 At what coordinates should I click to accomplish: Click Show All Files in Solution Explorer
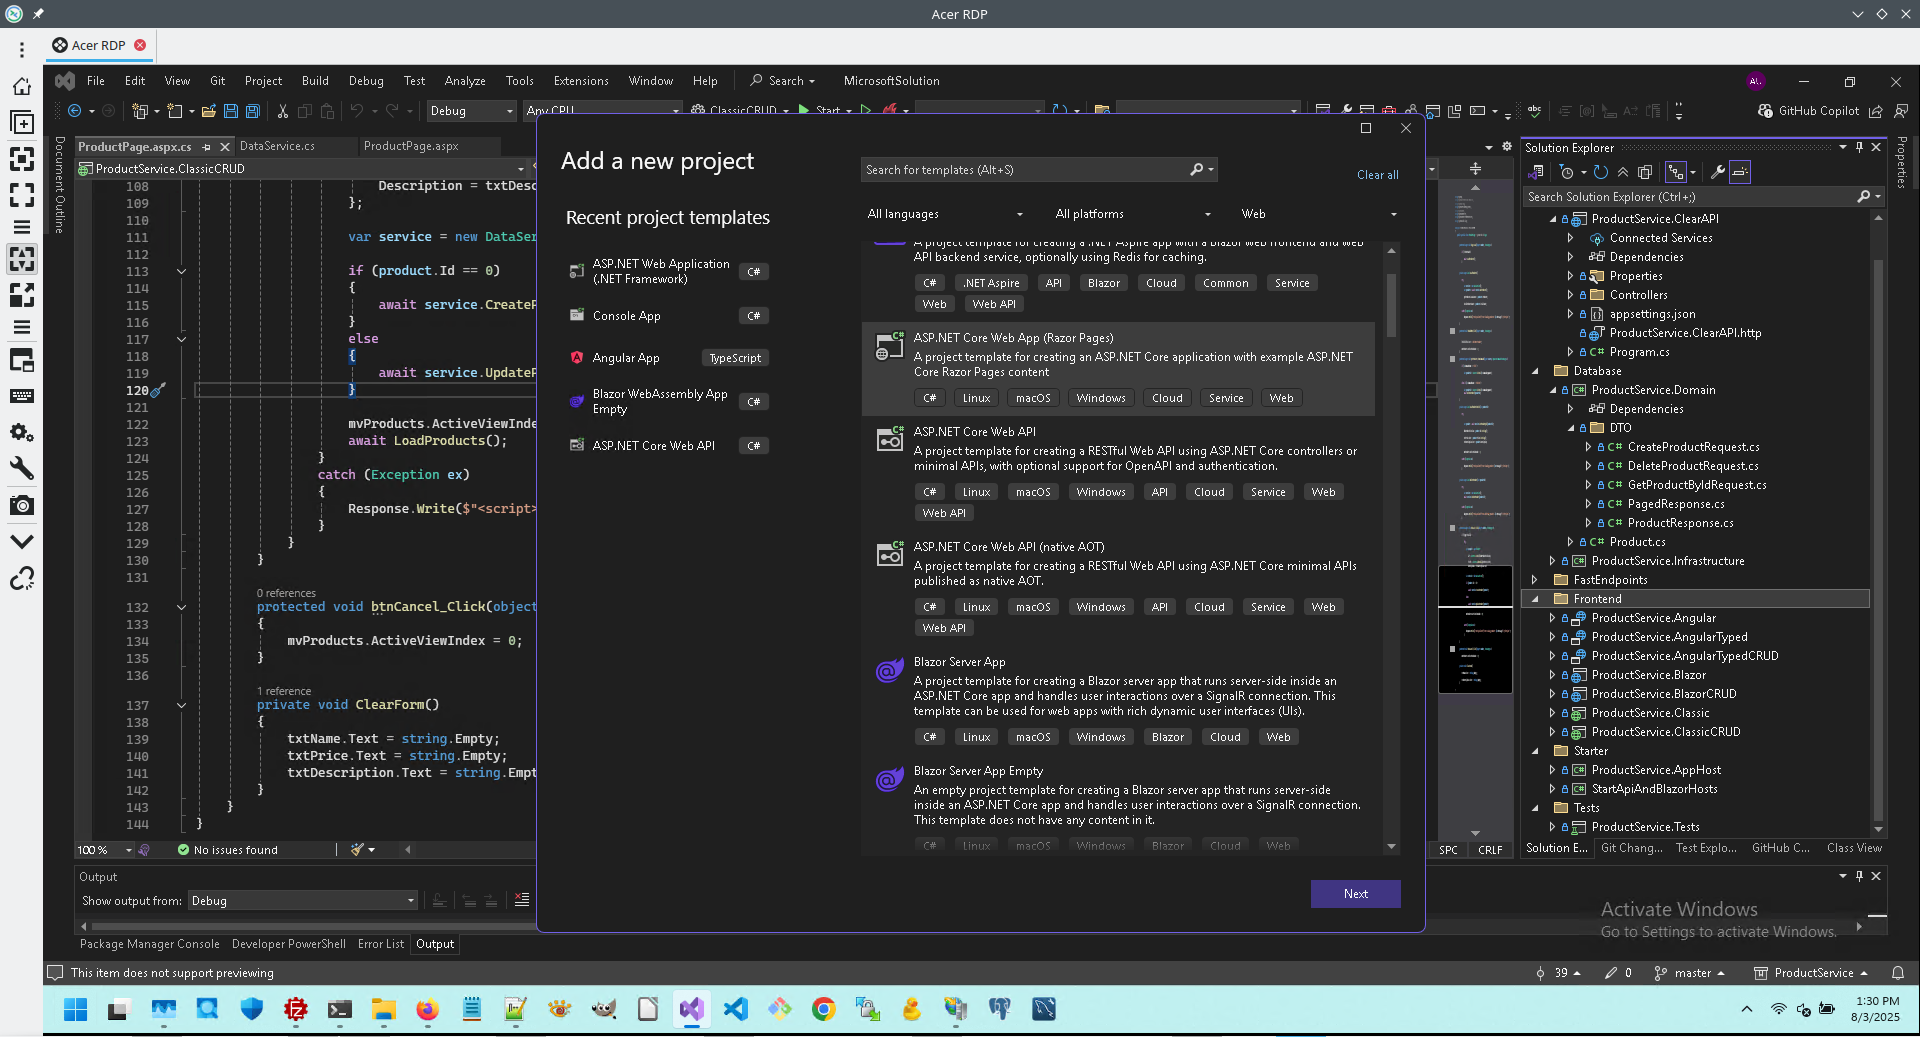(x=1645, y=172)
